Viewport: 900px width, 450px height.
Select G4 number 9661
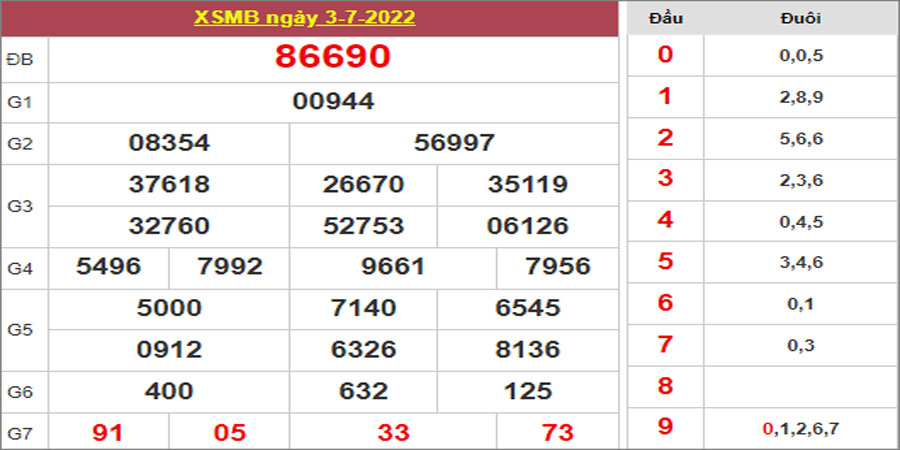393,266
